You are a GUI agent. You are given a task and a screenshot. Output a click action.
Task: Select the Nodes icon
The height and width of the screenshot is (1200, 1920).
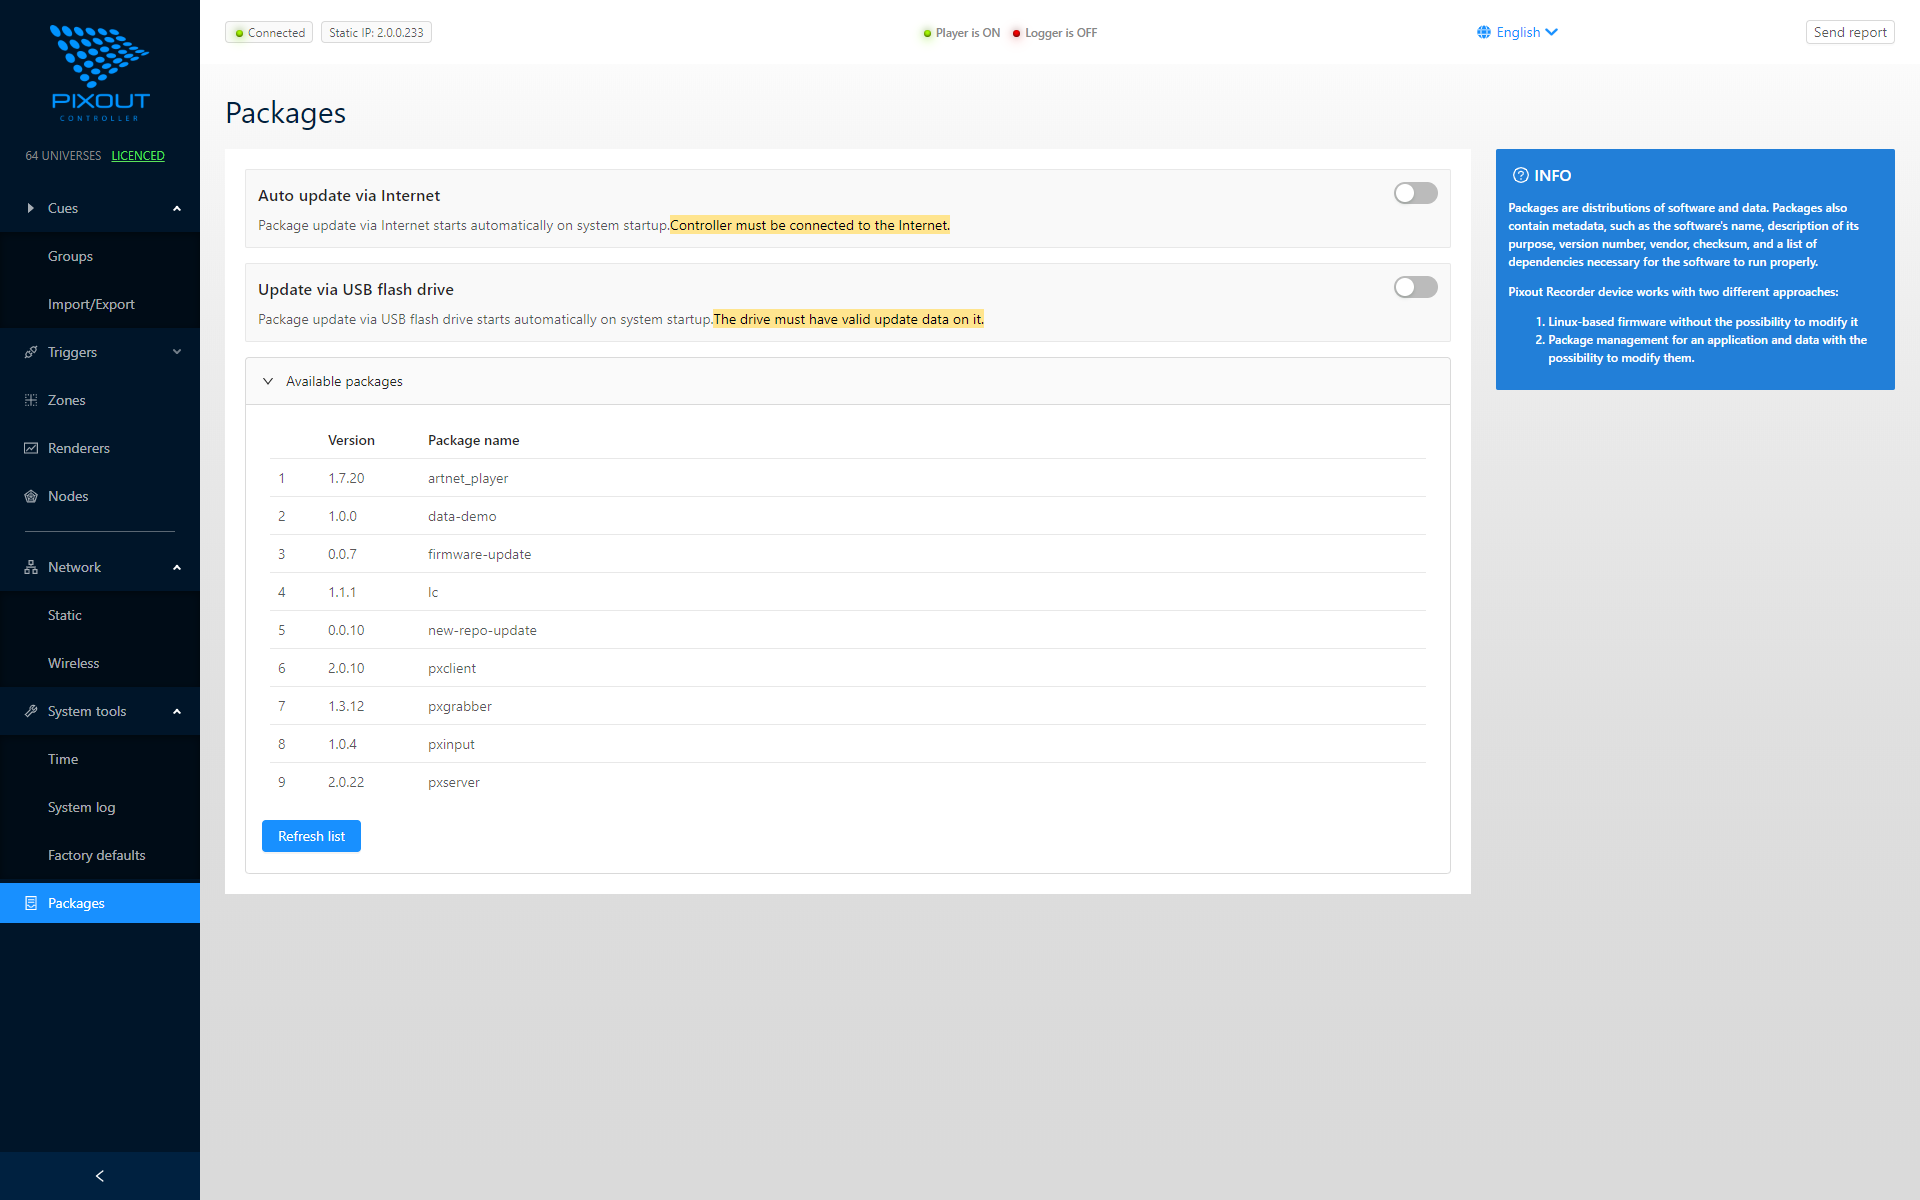pos(30,496)
